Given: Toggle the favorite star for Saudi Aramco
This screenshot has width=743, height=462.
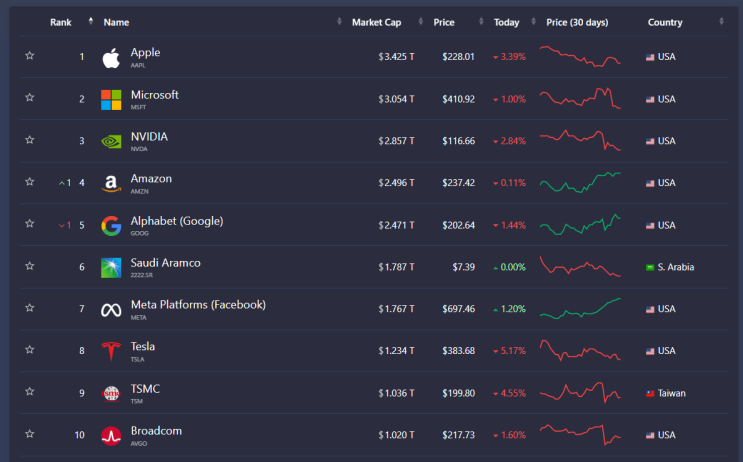Looking at the screenshot, I should tap(30, 267).
